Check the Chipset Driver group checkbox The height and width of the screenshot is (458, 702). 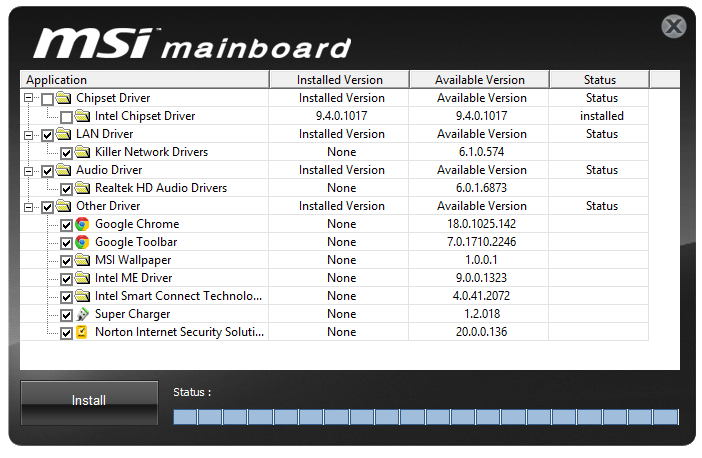coord(47,99)
